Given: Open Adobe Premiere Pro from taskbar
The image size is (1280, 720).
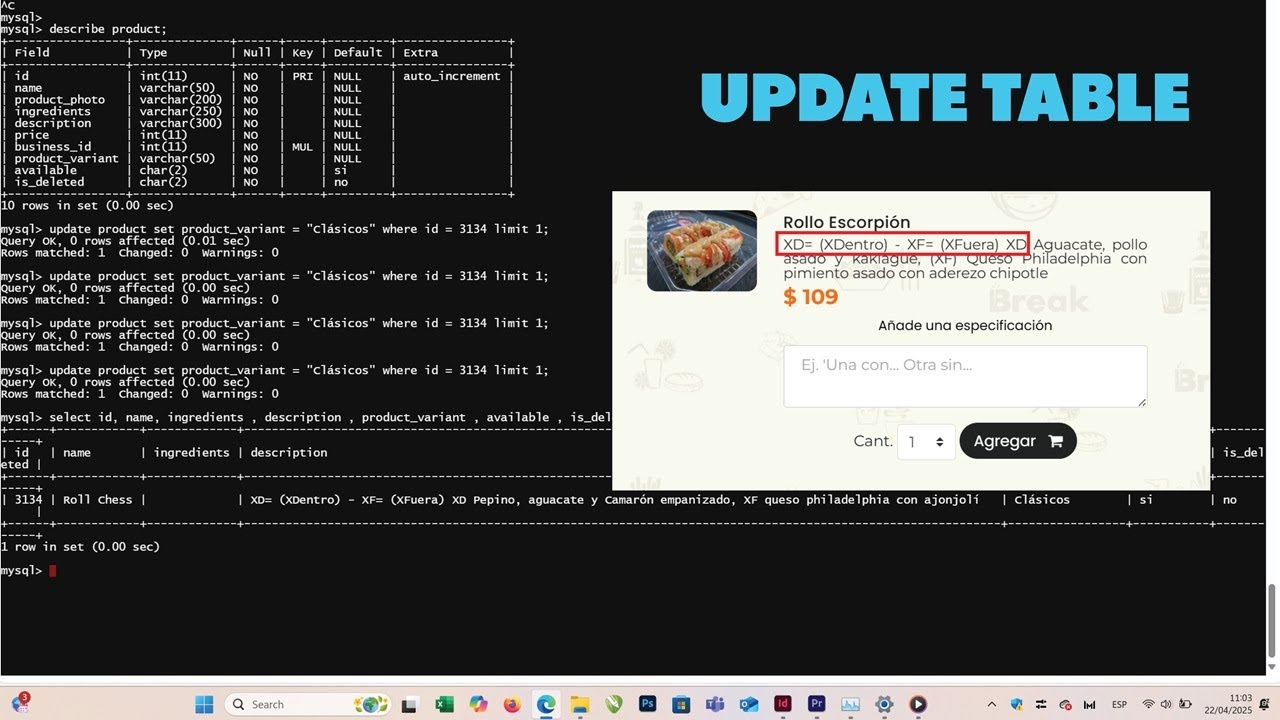Looking at the screenshot, I should click(x=817, y=704).
